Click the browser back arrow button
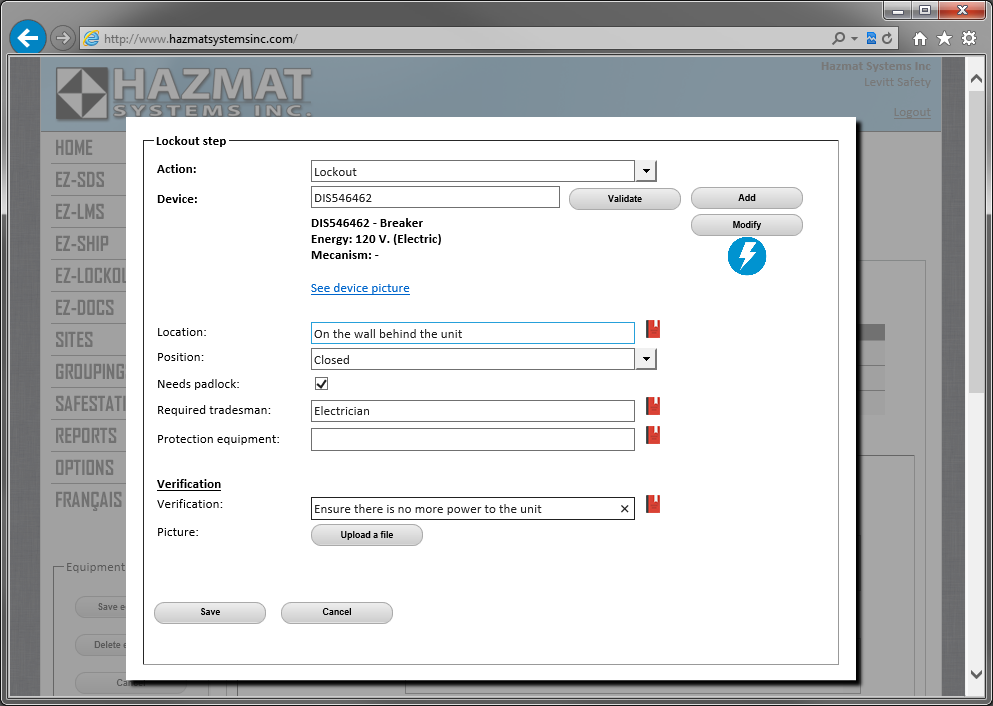Viewport: 993px width, 706px height. click(28, 37)
